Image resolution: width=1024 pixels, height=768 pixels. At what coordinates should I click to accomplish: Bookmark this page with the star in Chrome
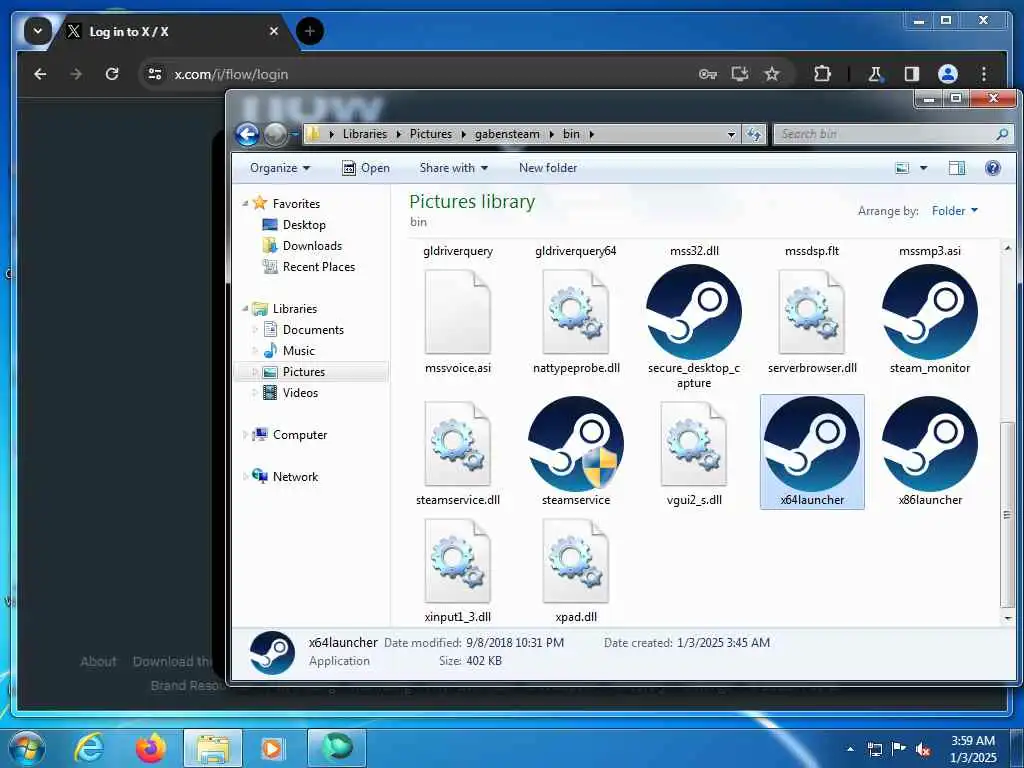771,74
